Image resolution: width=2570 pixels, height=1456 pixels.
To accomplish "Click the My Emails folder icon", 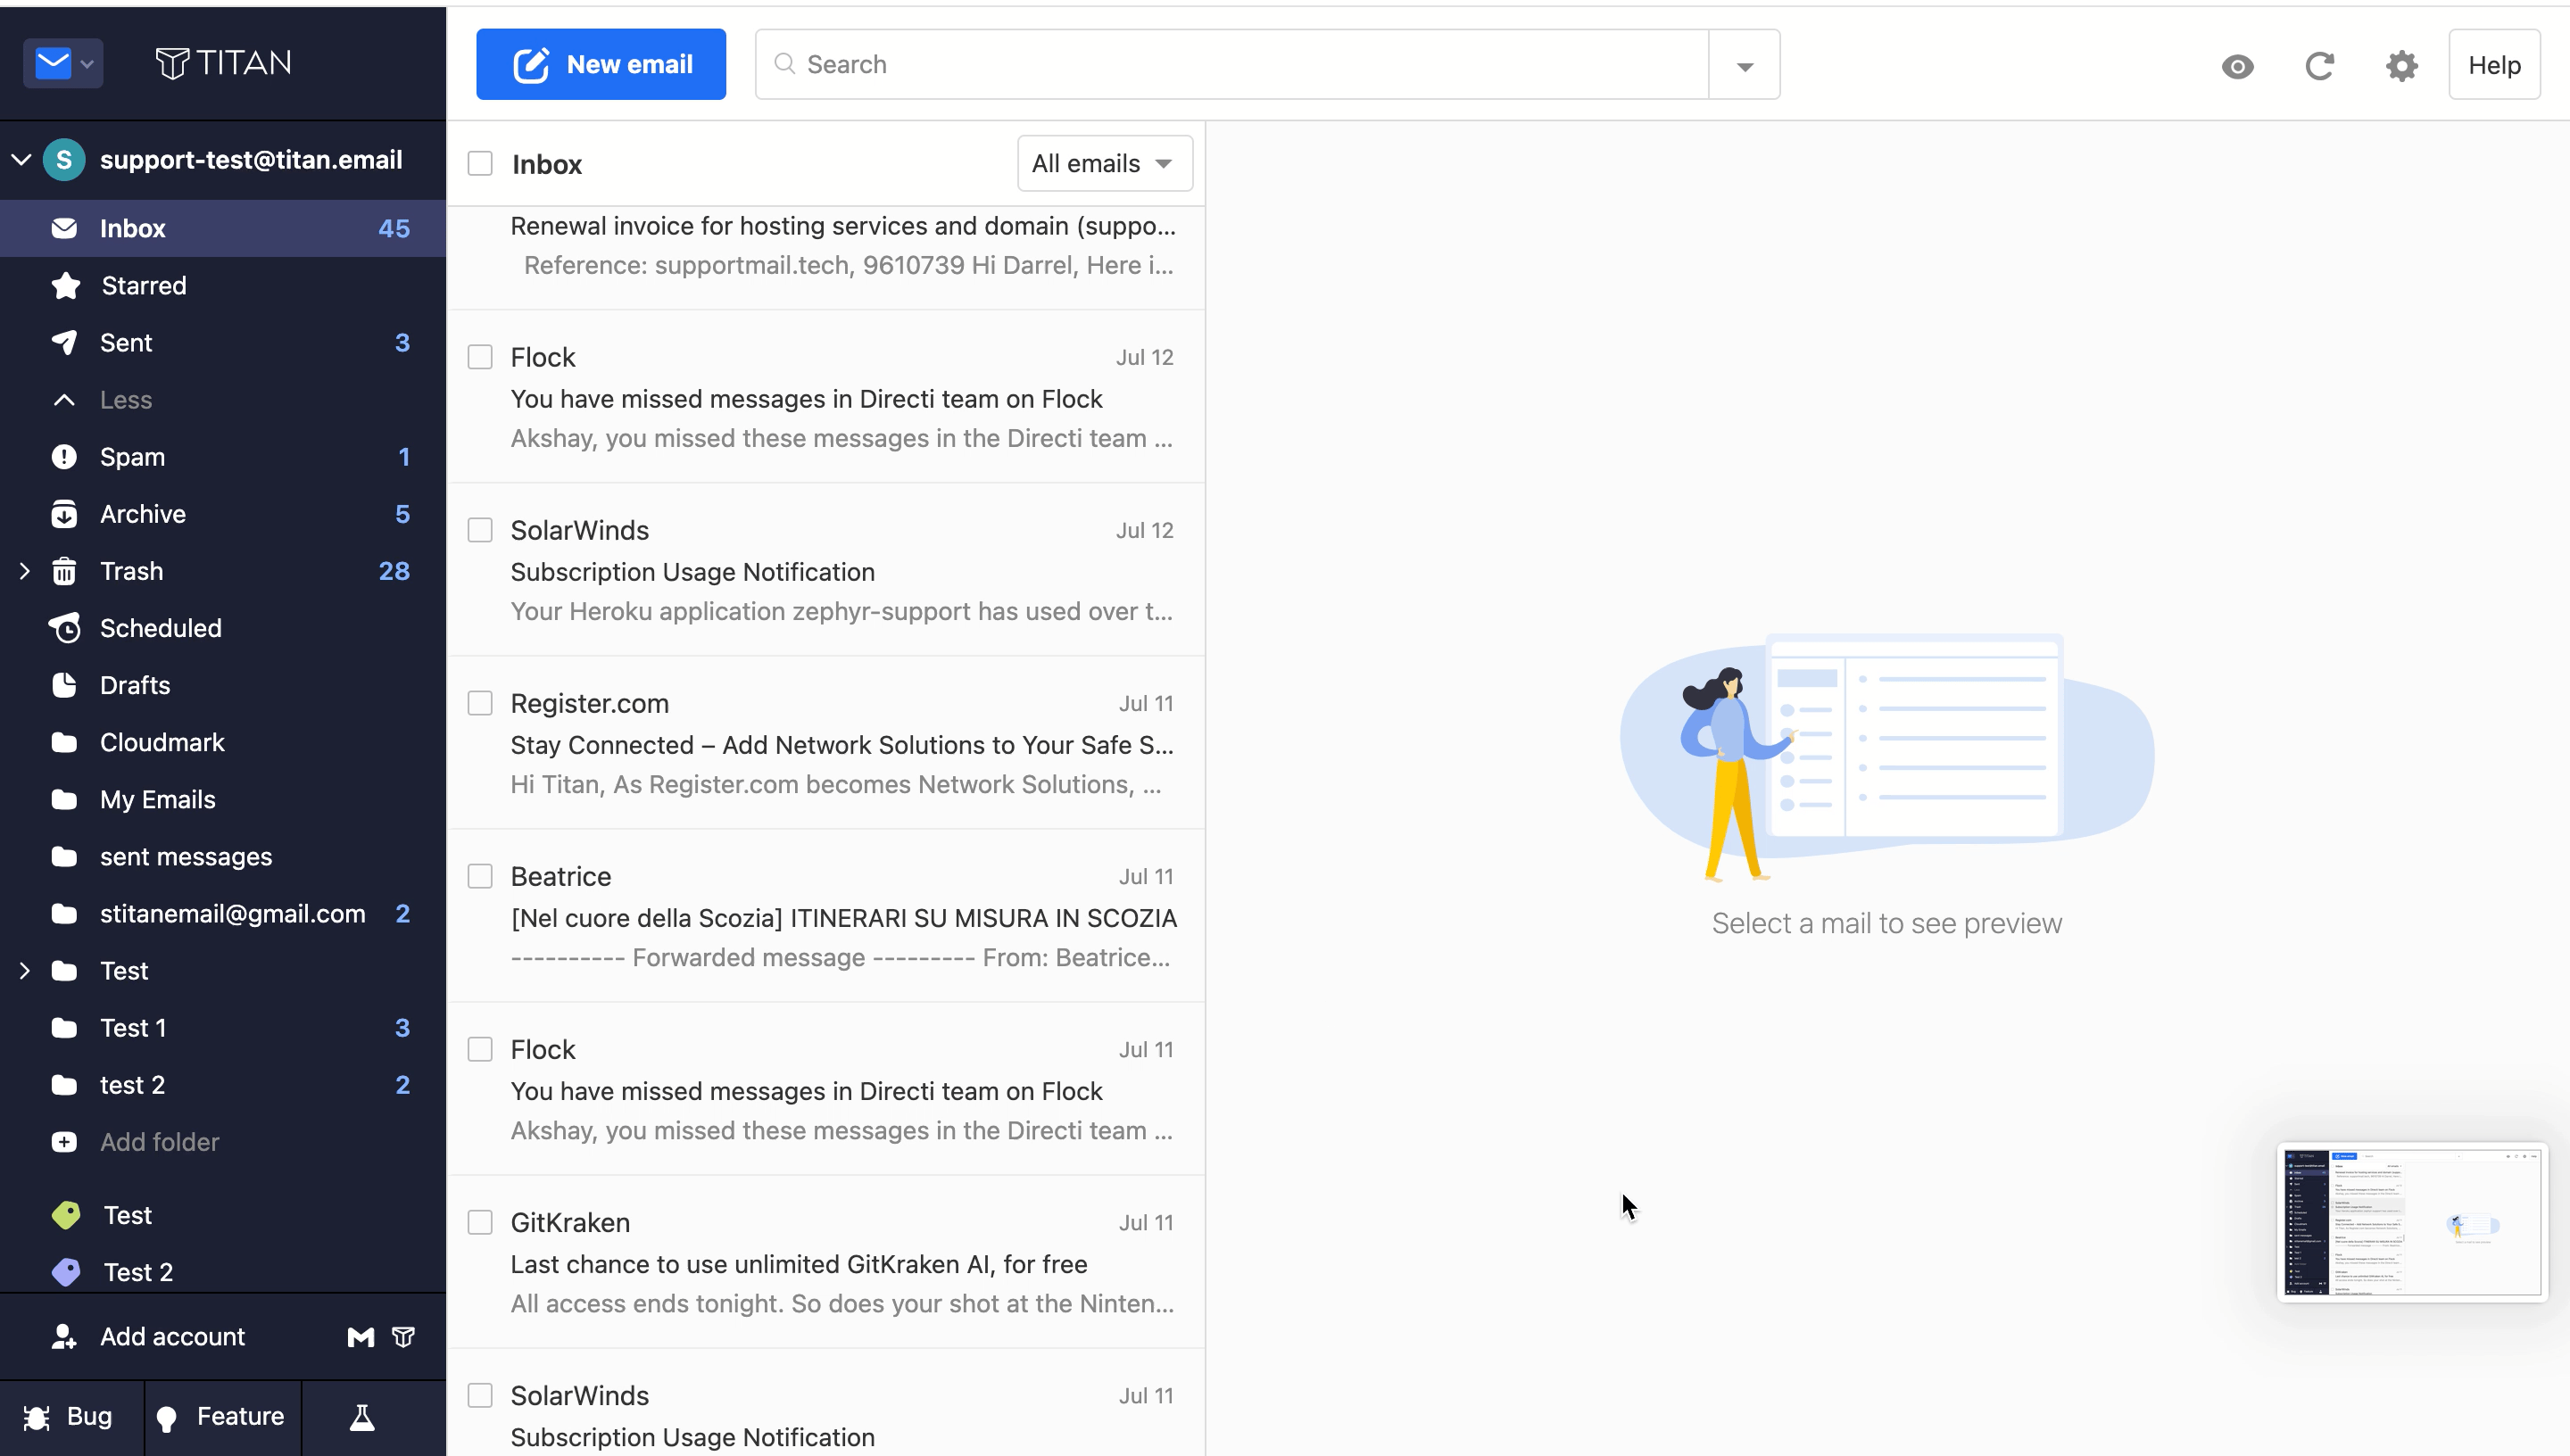I will [x=64, y=799].
